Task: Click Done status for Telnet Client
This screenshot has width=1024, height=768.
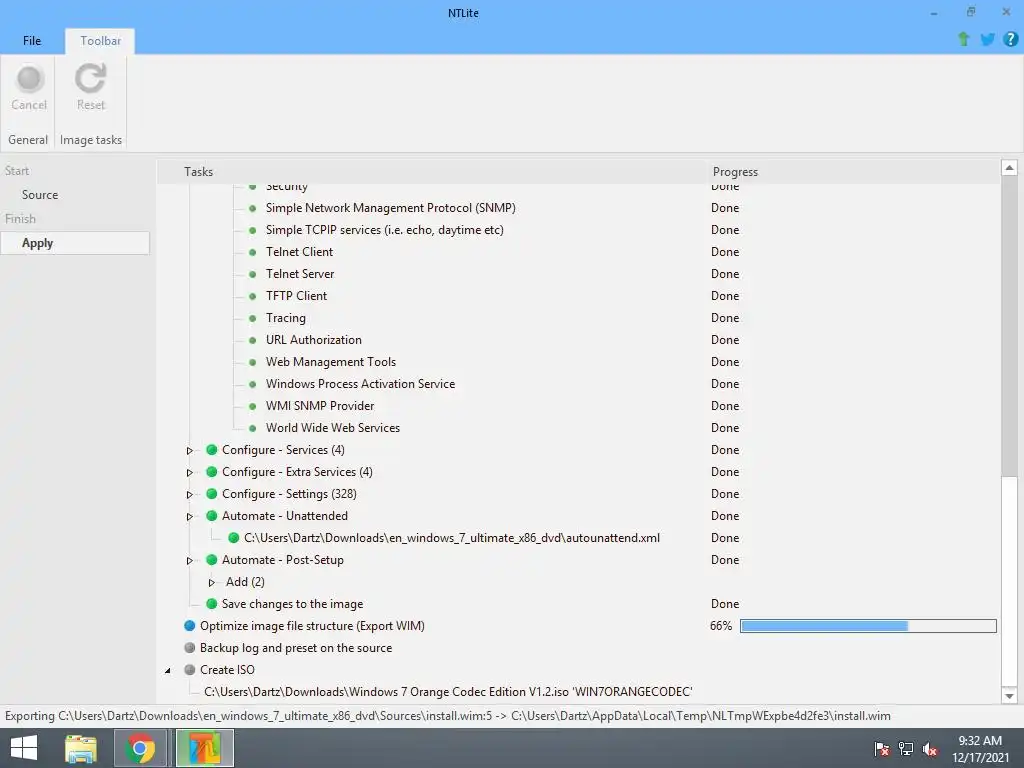Action: point(725,252)
